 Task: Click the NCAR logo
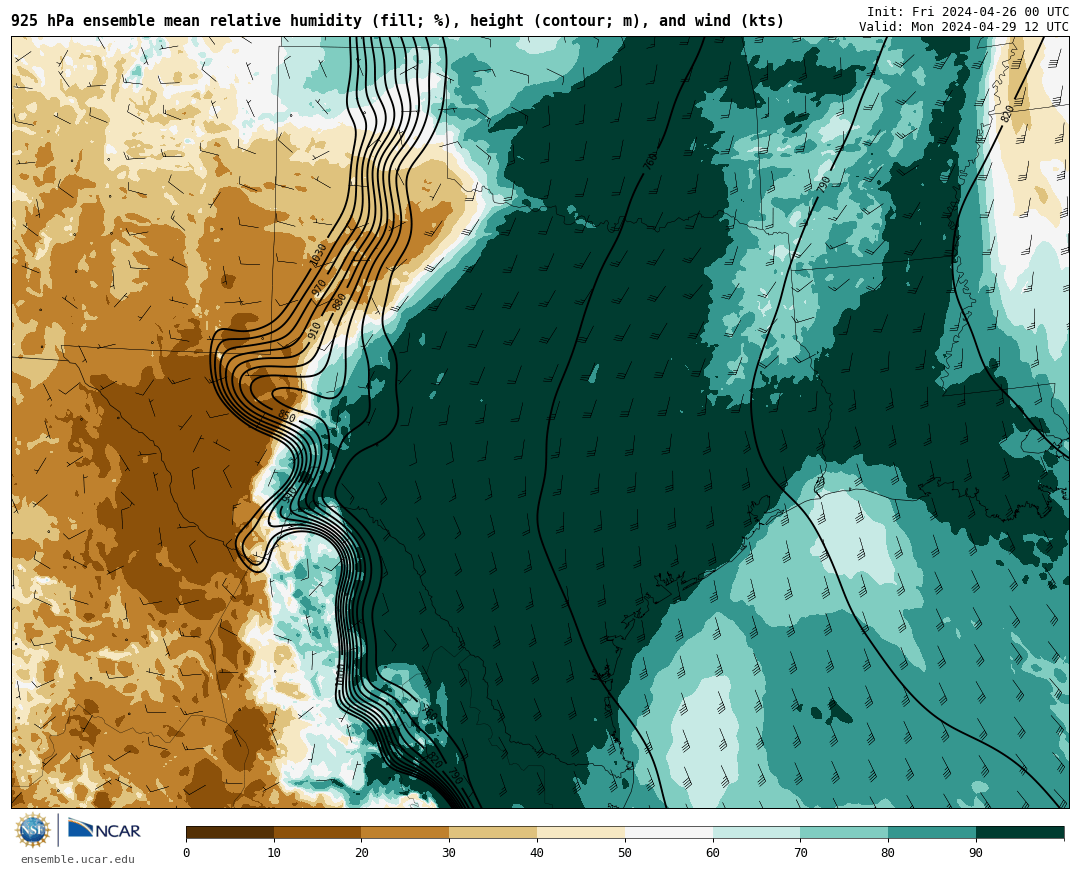tap(104, 829)
